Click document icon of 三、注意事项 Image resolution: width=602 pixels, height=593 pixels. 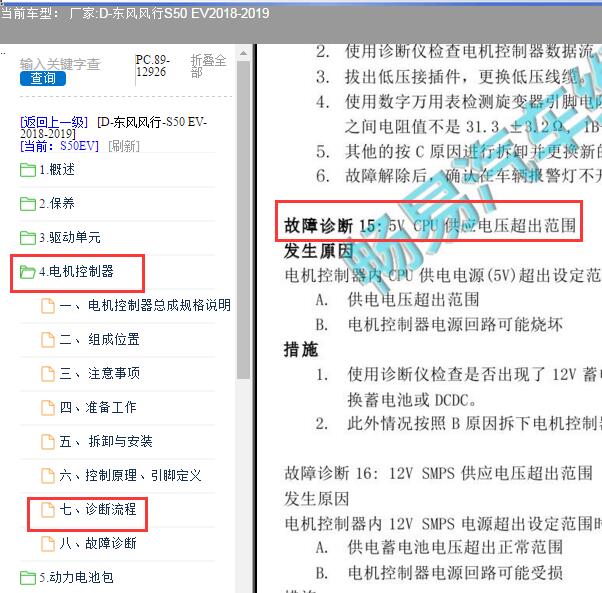[x=48, y=373]
